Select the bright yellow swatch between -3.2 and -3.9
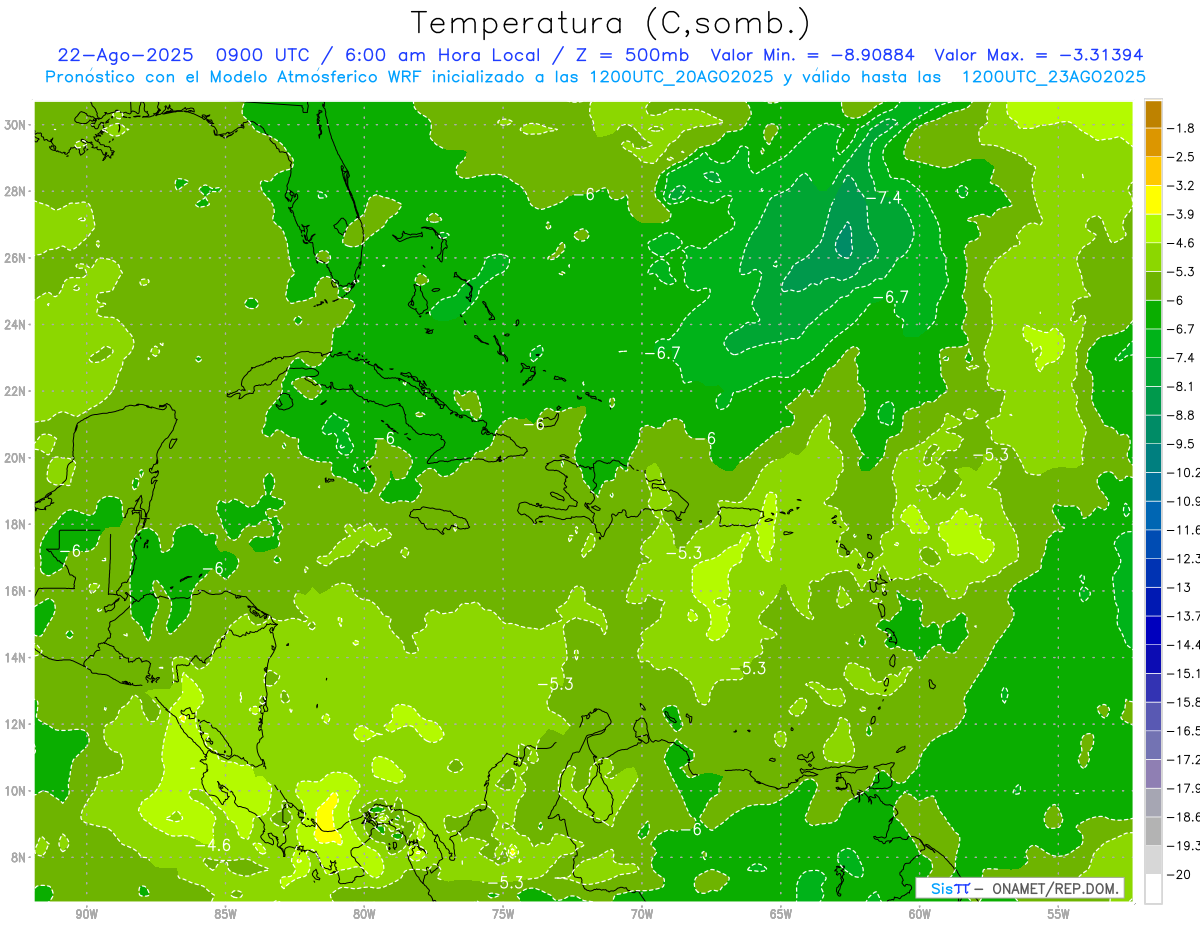Image resolution: width=1200 pixels, height=927 pixels. [1153, 199]
